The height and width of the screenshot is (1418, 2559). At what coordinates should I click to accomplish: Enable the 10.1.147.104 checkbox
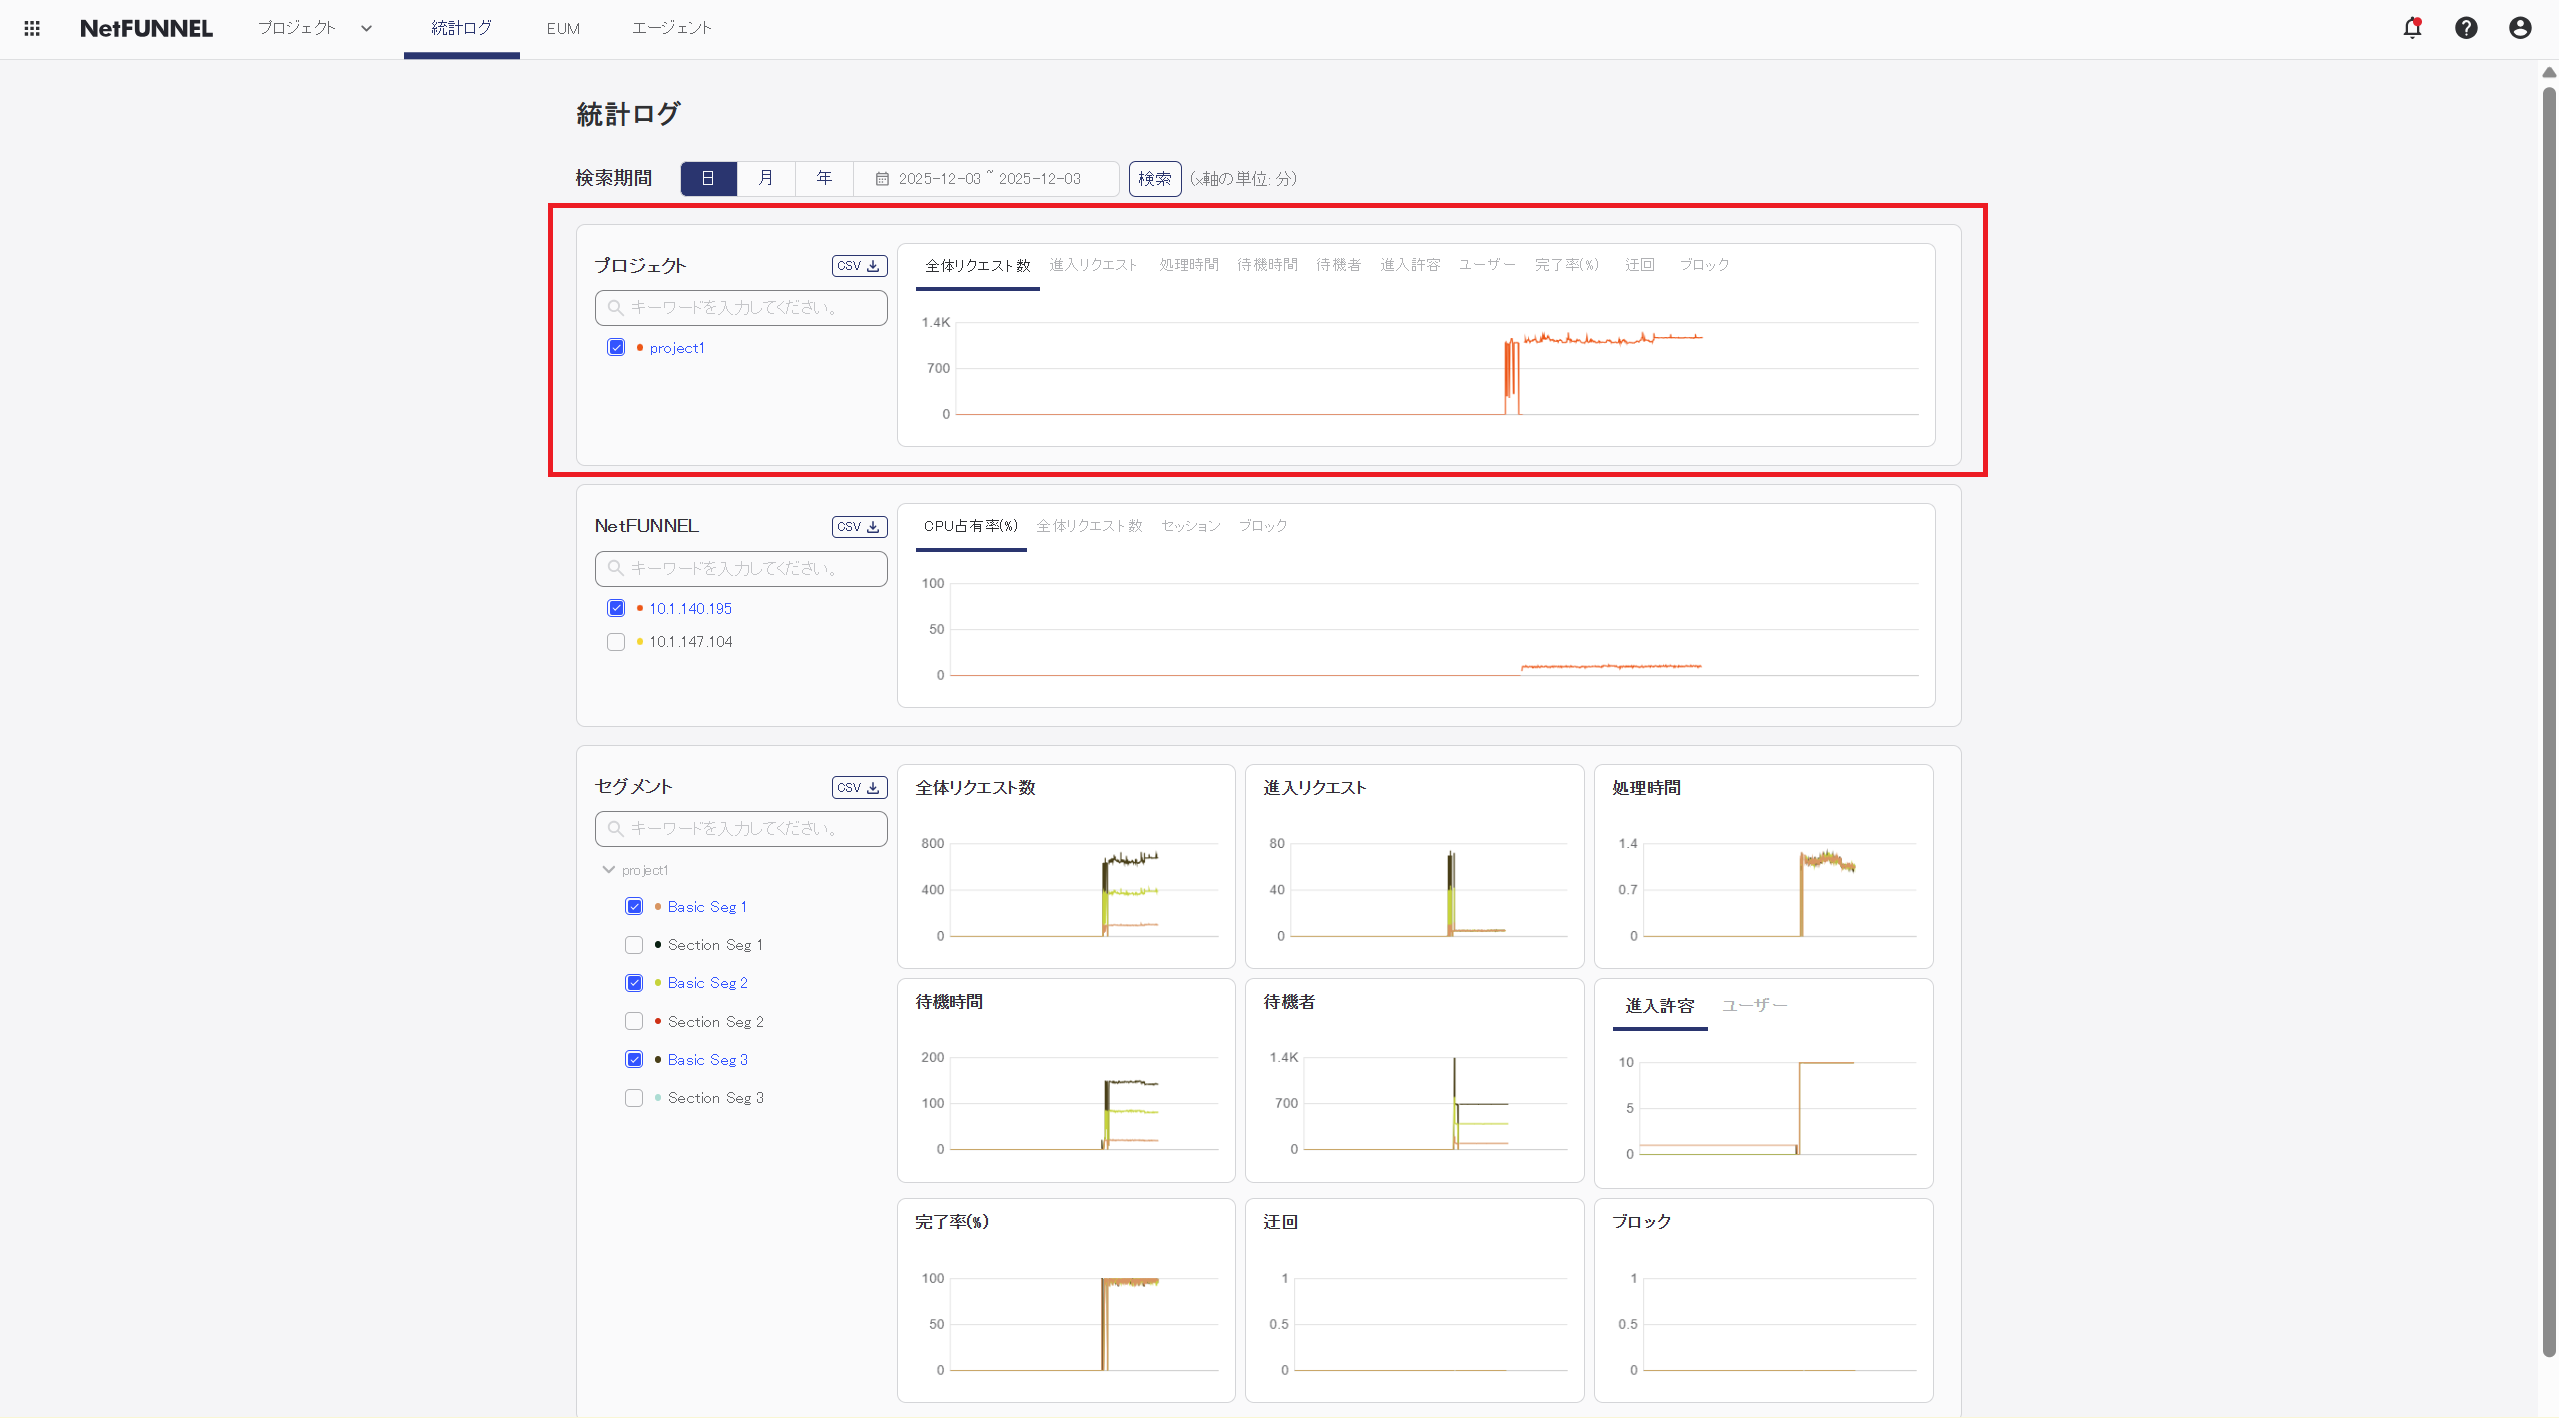point(616,641)
